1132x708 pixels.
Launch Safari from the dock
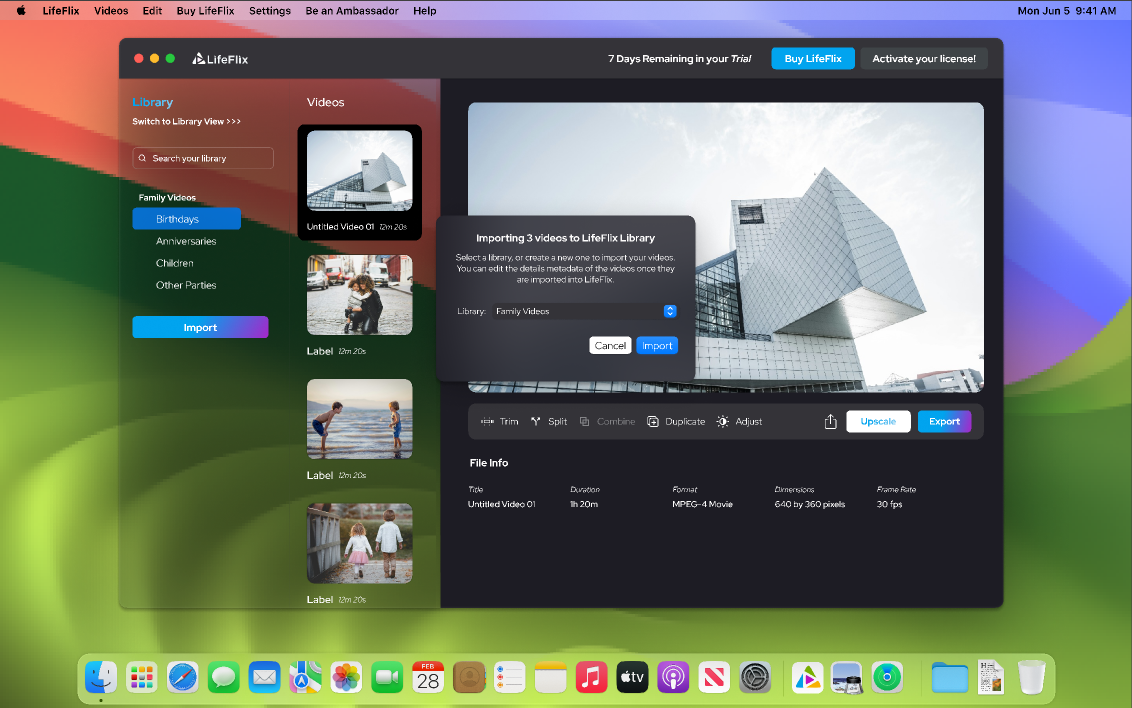[x=183, y=678]
